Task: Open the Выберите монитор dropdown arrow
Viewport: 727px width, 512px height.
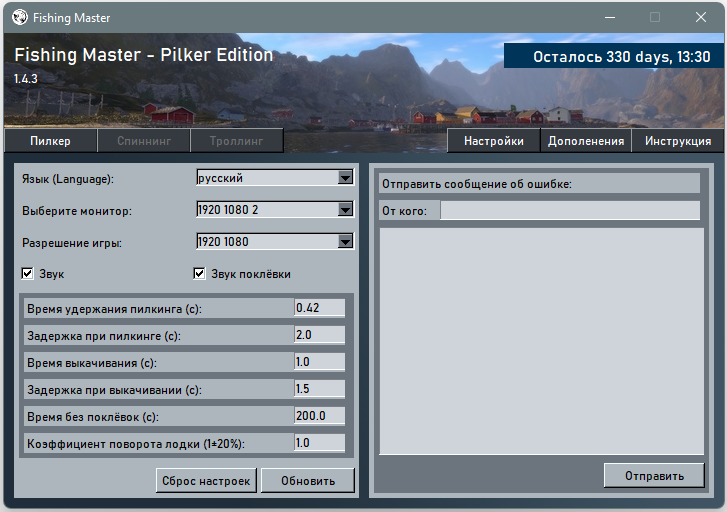Action: [x=345, y=210]
